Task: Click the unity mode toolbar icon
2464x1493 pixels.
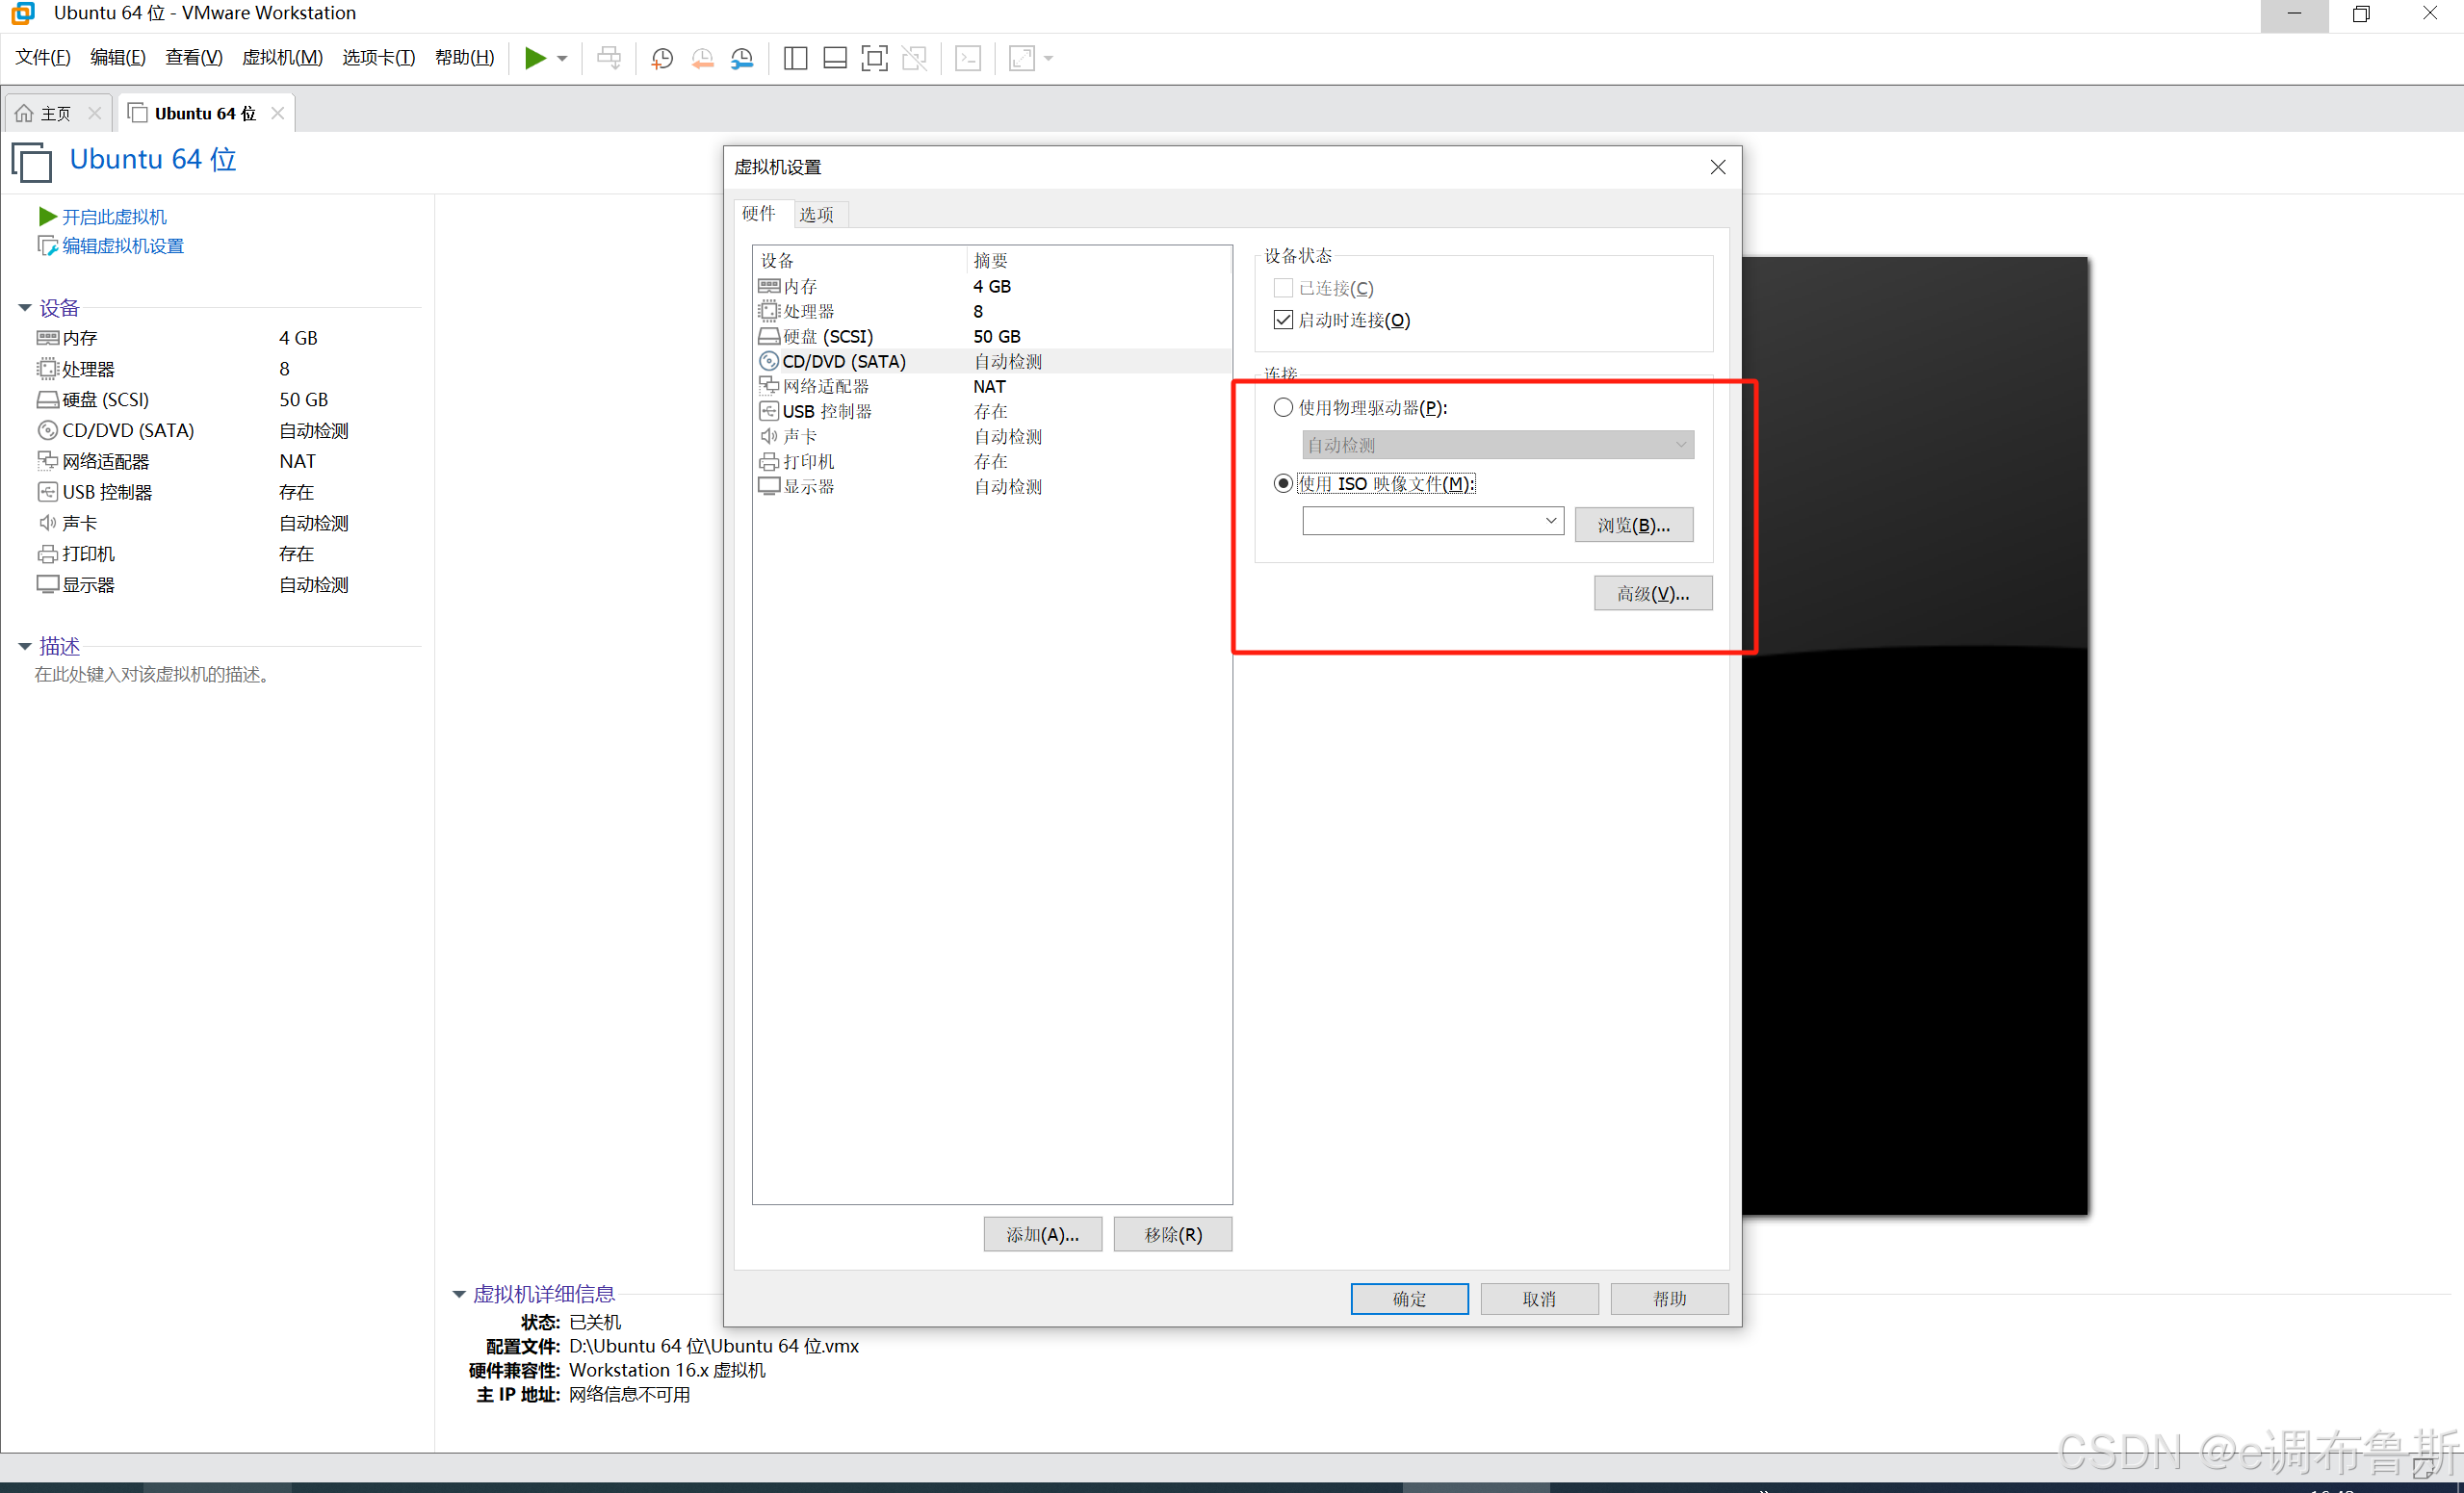Action: (914, 58)
